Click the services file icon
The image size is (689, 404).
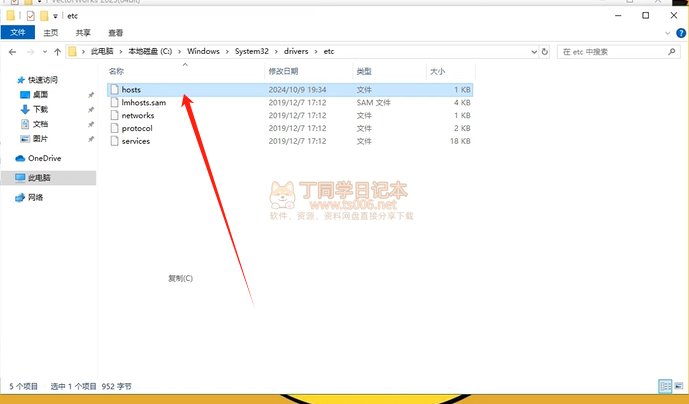click(x=114, y=141)
